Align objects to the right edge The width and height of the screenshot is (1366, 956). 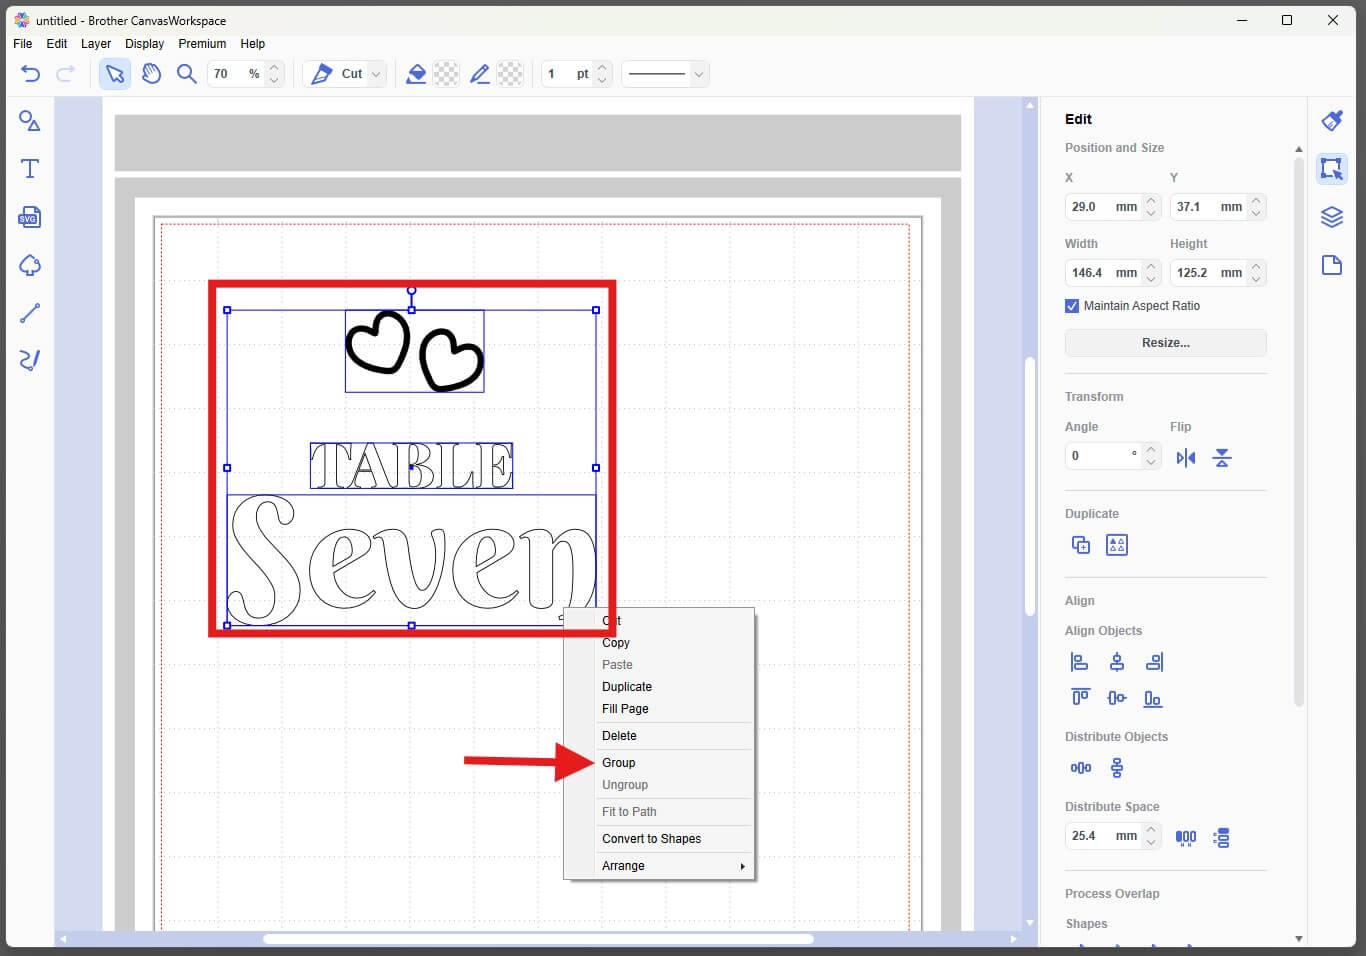[x=1154, y=662]
